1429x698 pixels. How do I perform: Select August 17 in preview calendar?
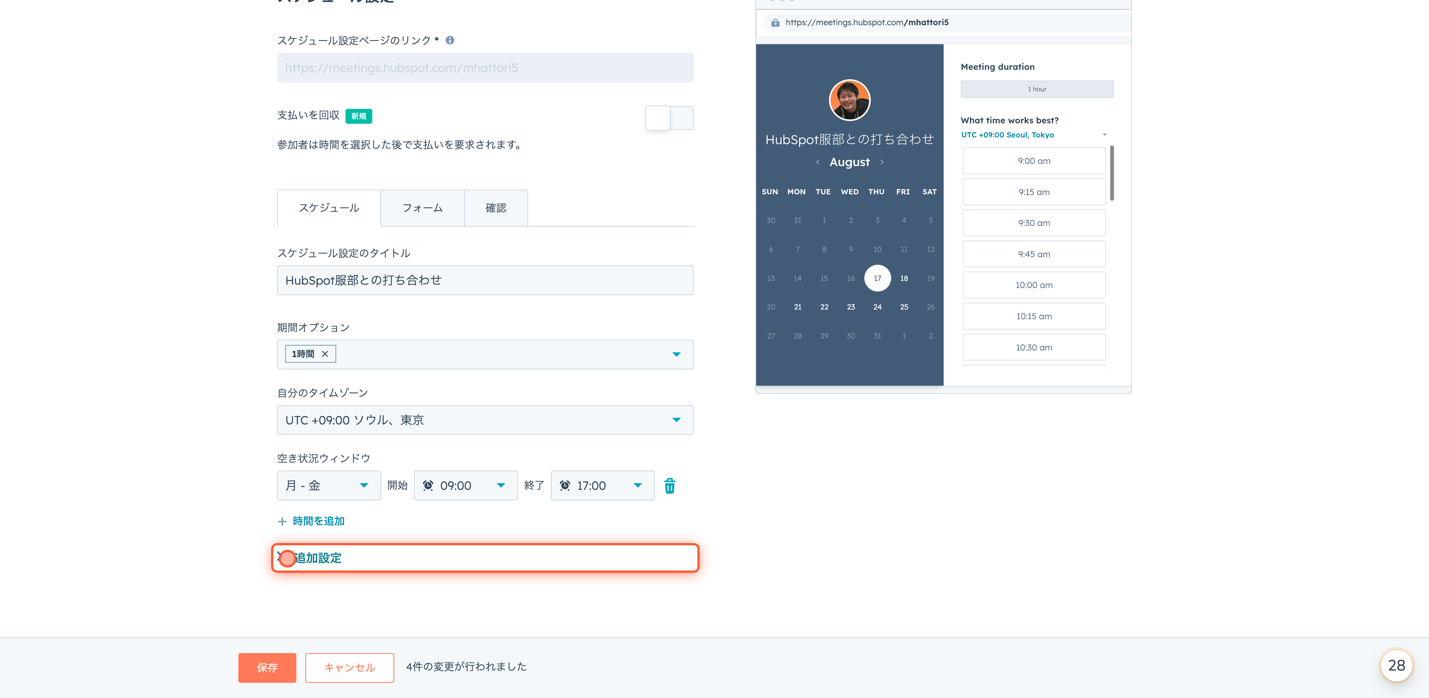click(x=877, y=278)
